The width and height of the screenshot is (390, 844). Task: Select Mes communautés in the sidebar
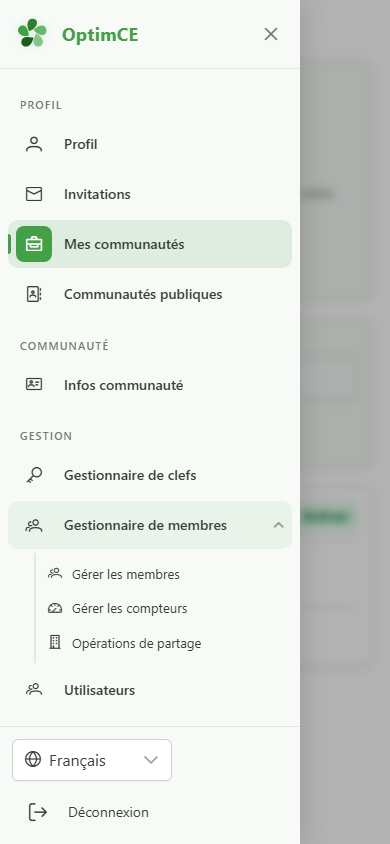tap(150, 244)
